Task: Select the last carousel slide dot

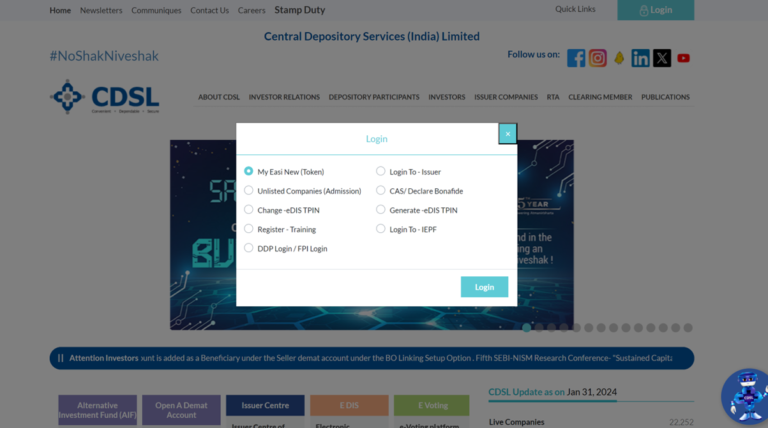Action: coord(688,328)
